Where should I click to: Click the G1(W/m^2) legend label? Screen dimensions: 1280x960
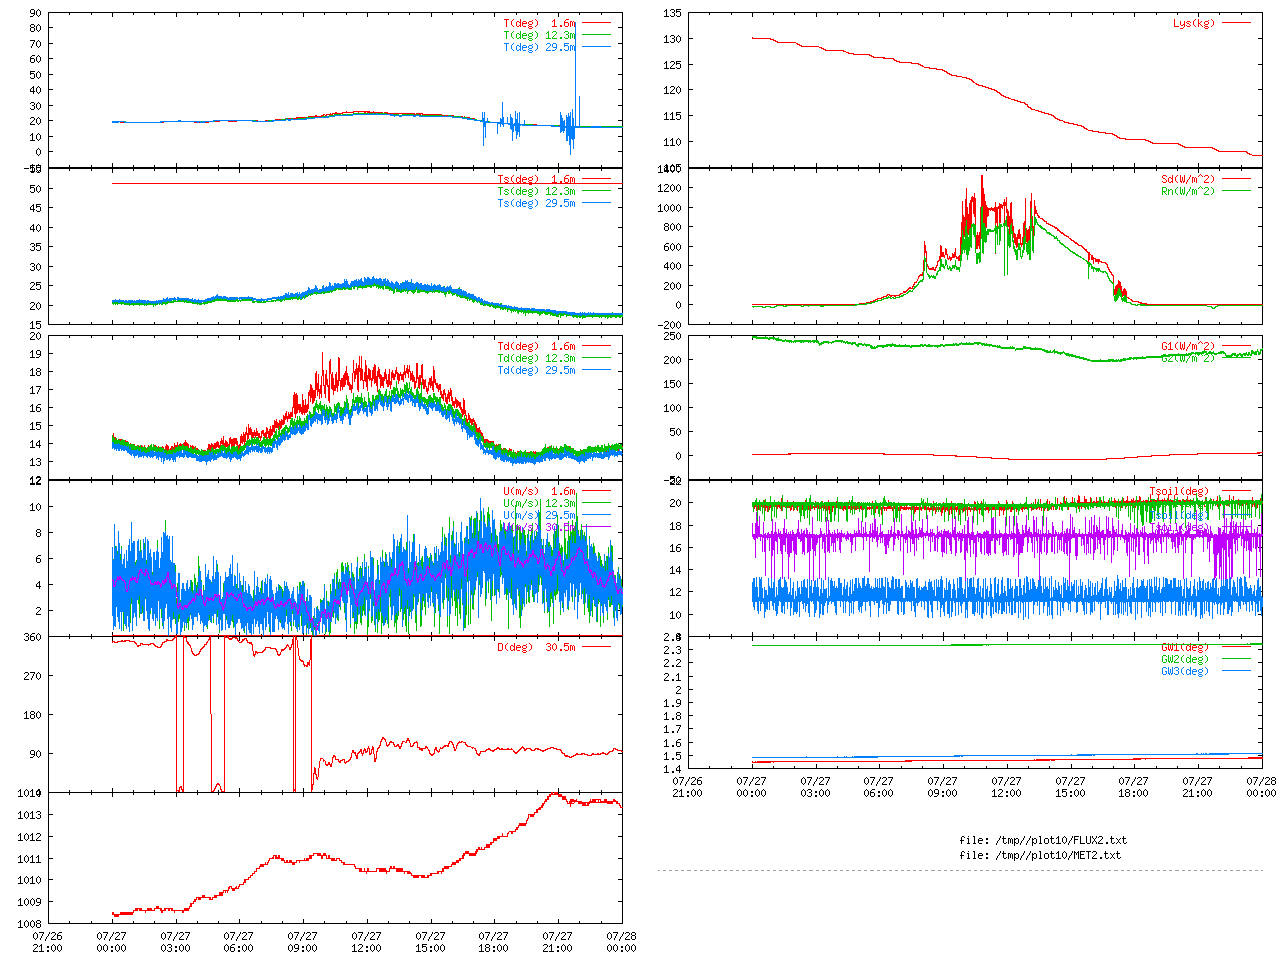coord(1188,346)
